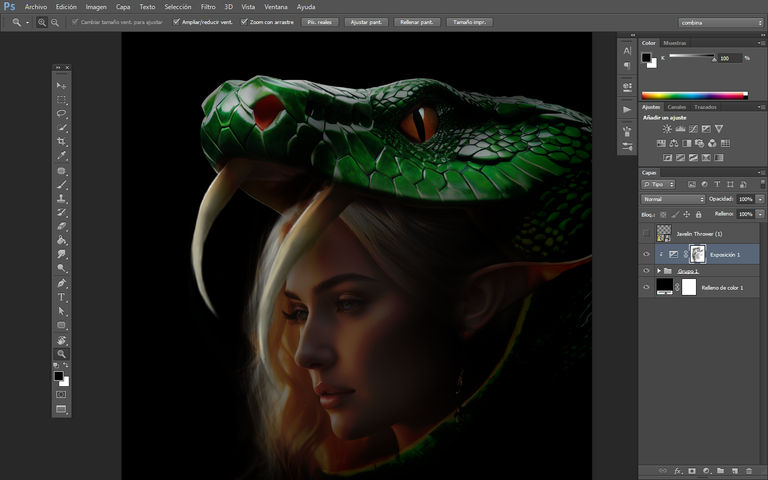Toggle Ampliar/reducir vent. checkbox
This screenshot has width=768, height=480.
tap(176, 22)
